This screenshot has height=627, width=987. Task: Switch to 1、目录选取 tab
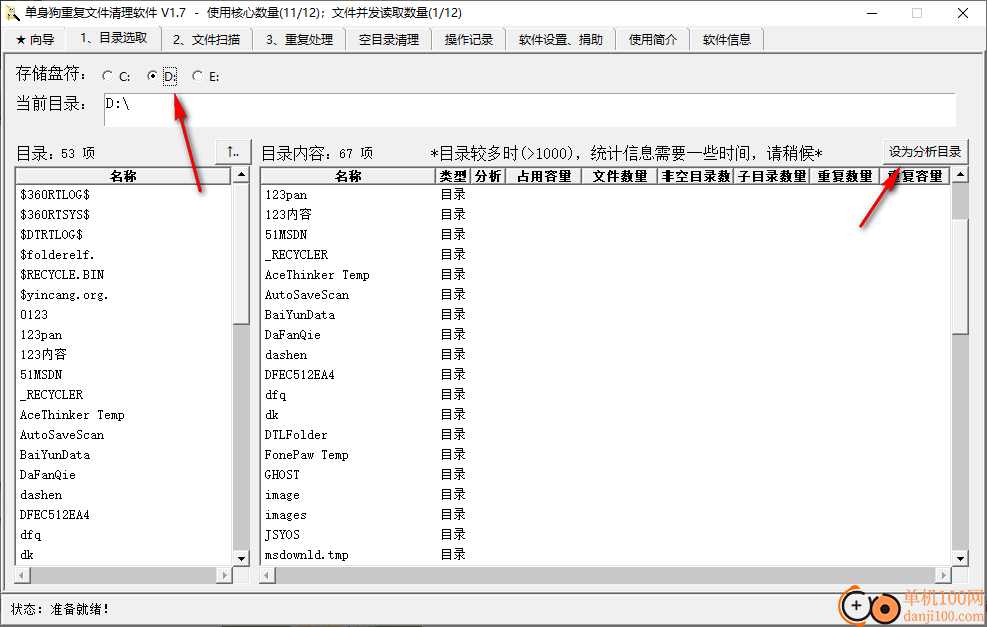tap(113, 38)
